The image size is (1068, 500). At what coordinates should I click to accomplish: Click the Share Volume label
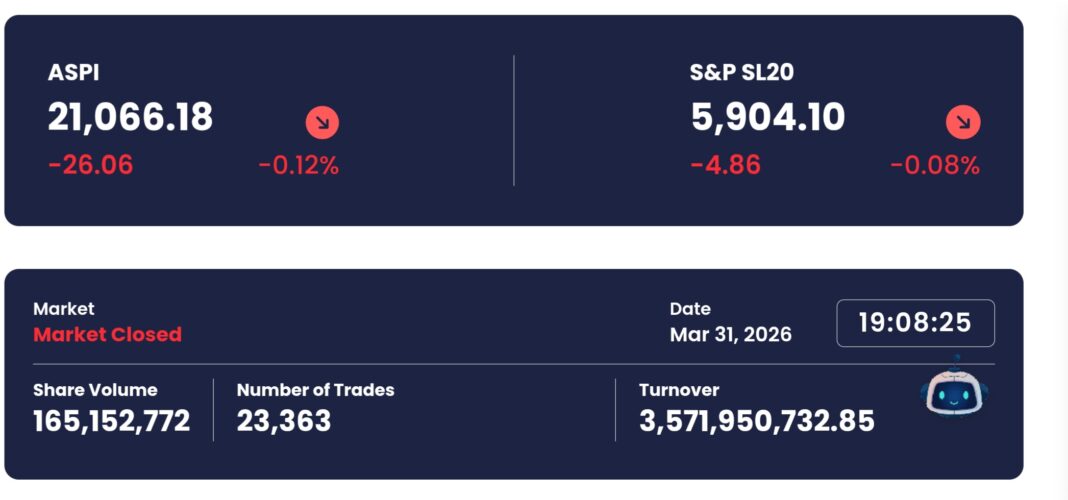(95, 390)
